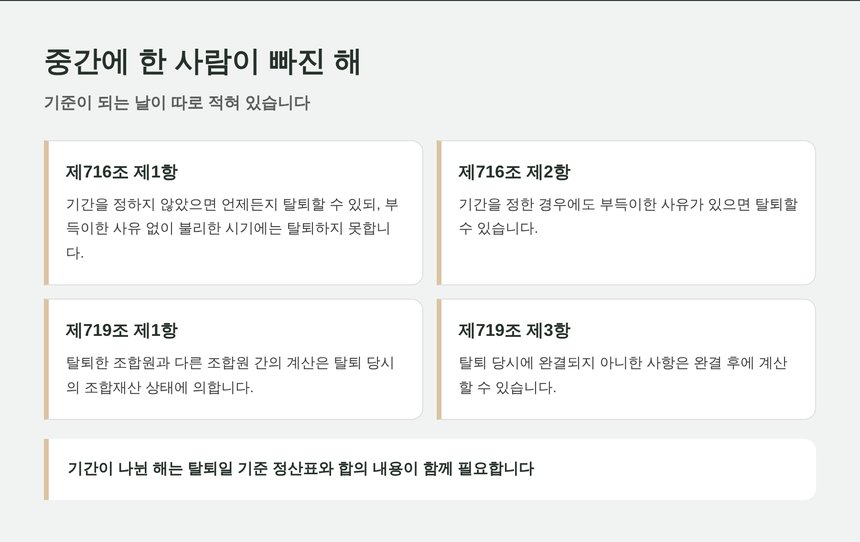
Task: Select the '제716조 제2항' card heading
Action: coord(514,172)
